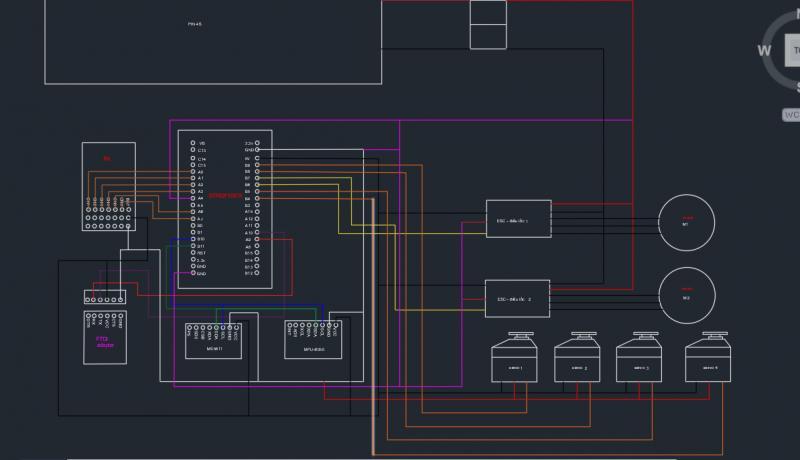Select the receiver block with red label

(x=107, y=187)
